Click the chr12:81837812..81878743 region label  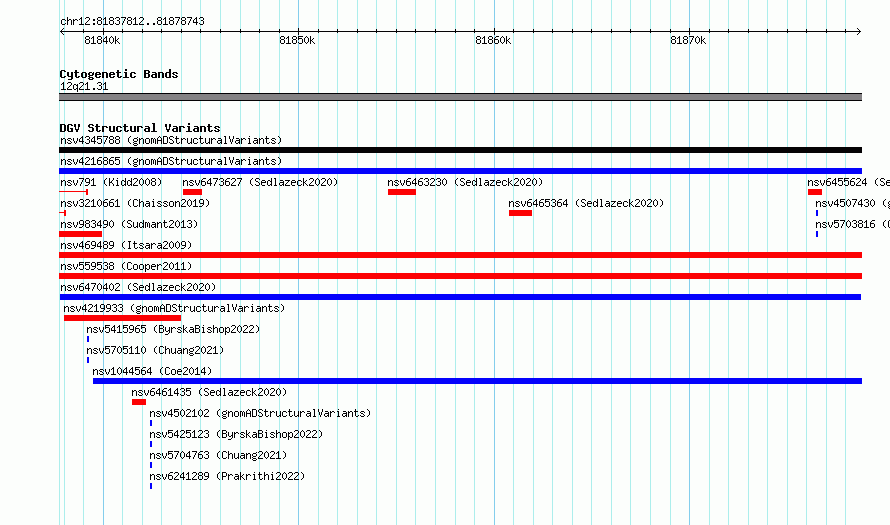click(x=132, y=22)
